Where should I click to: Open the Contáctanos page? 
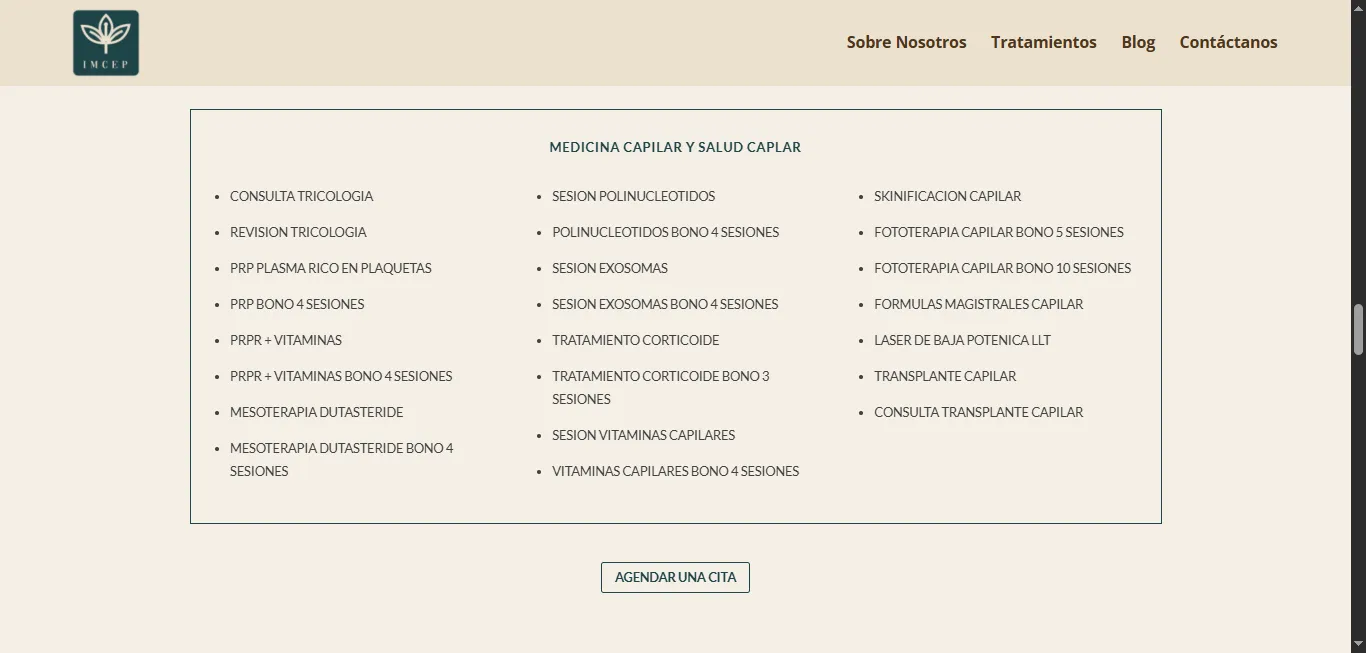click(x=1228, y=42)
